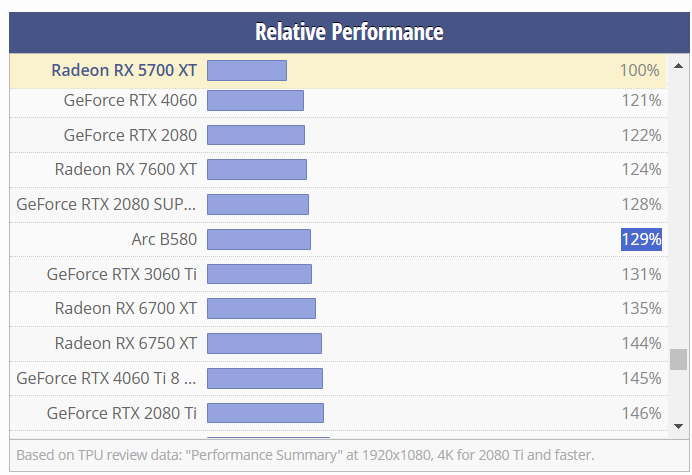Click the Radeon RX 5700 XT performance bar
The image size is (692, 475).
coord(246,70)
